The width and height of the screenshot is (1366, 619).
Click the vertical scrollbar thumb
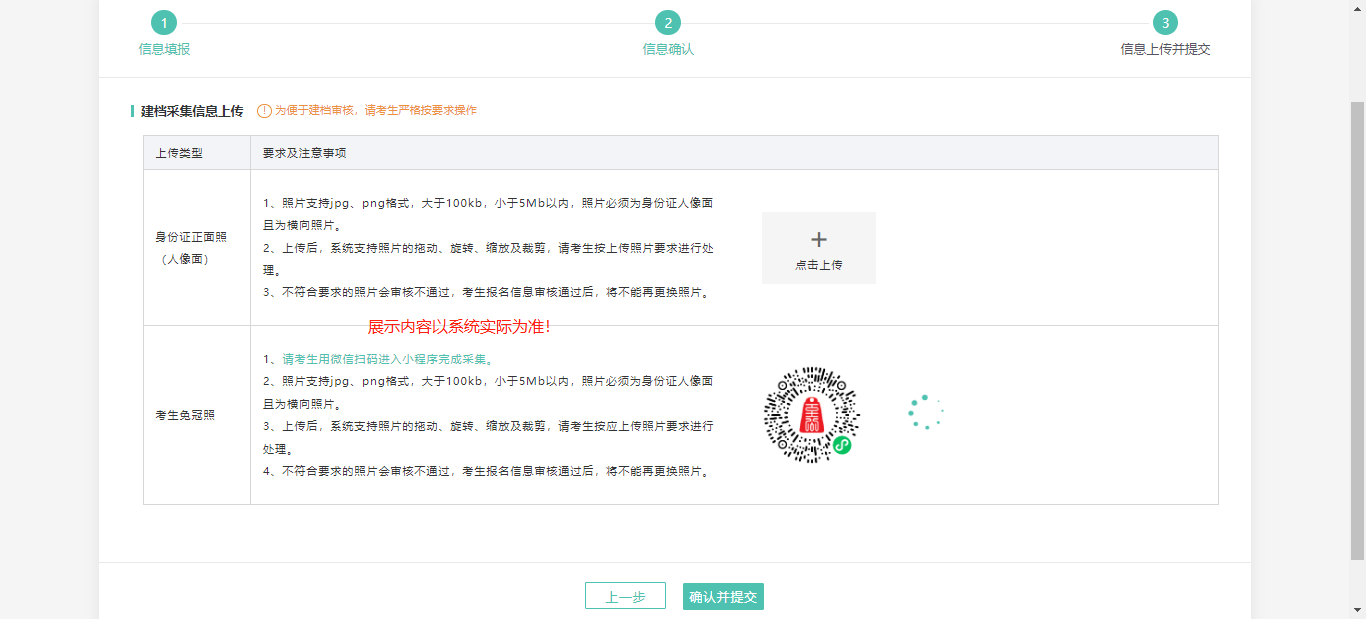[1357, 330]
